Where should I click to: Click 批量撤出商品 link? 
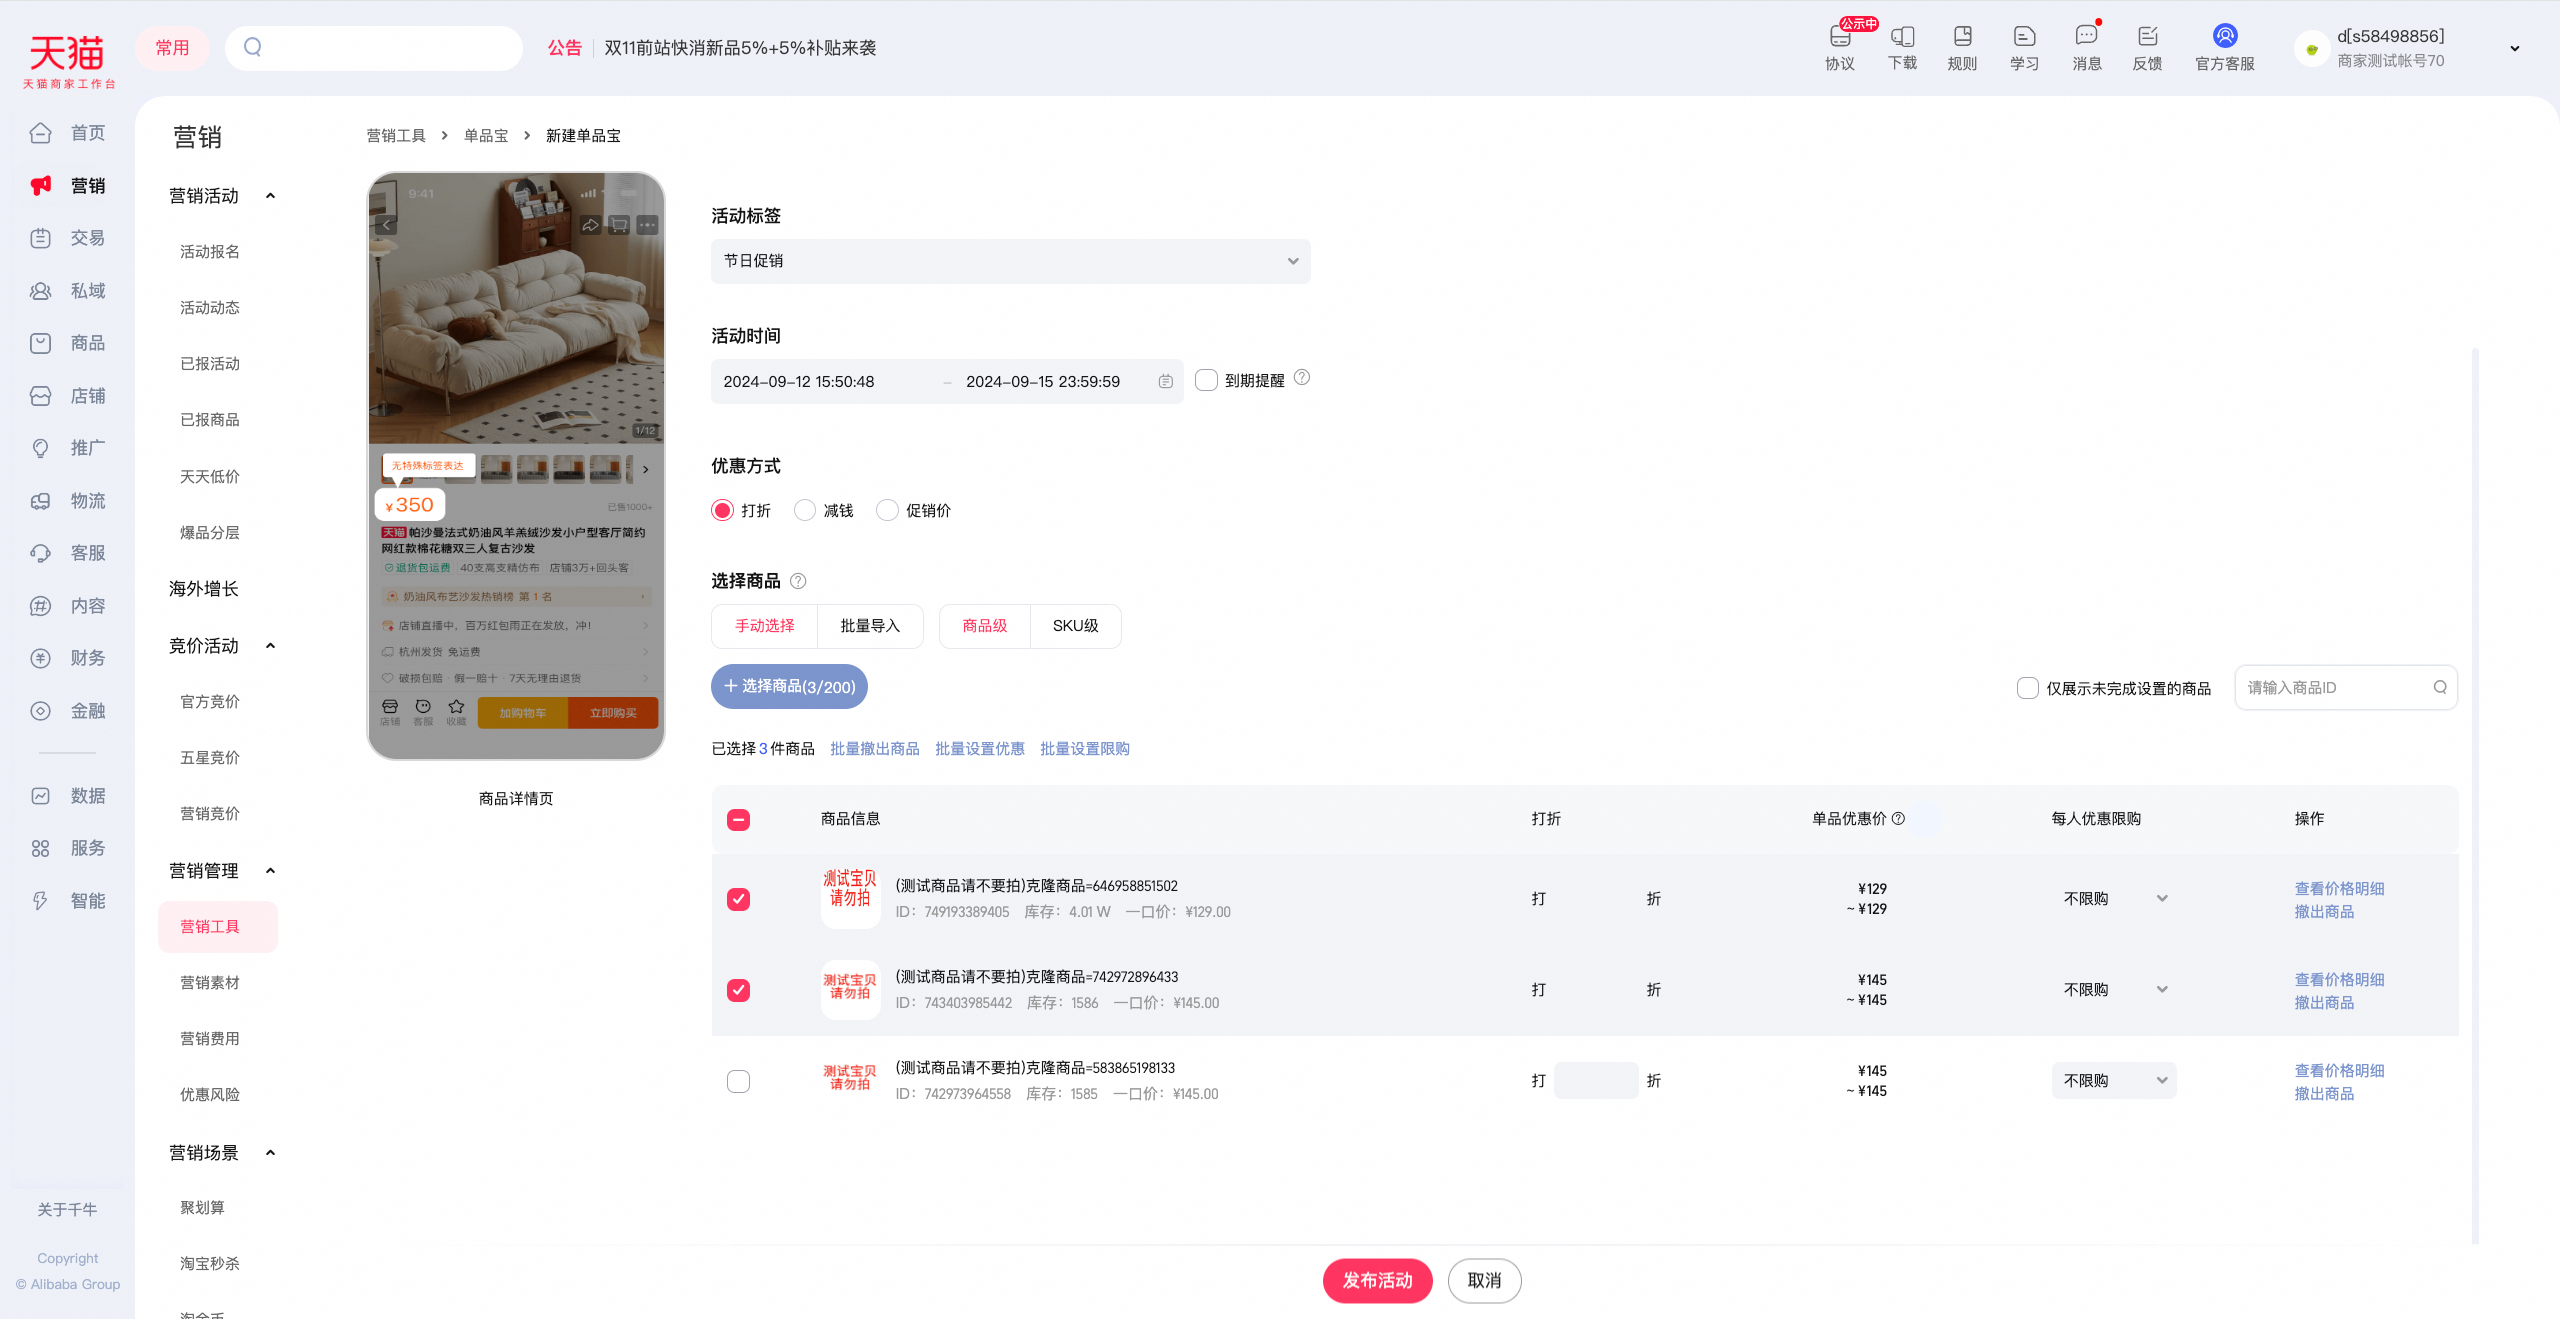click(875, 749)
